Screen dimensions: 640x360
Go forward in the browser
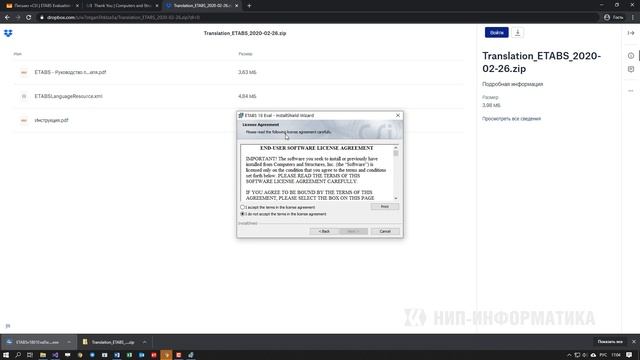click(18, 18)
